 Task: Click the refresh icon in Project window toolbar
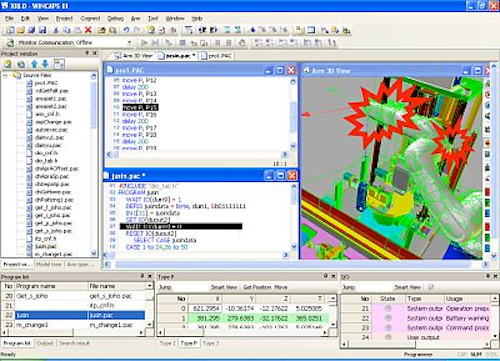click(x=21, y=64)
